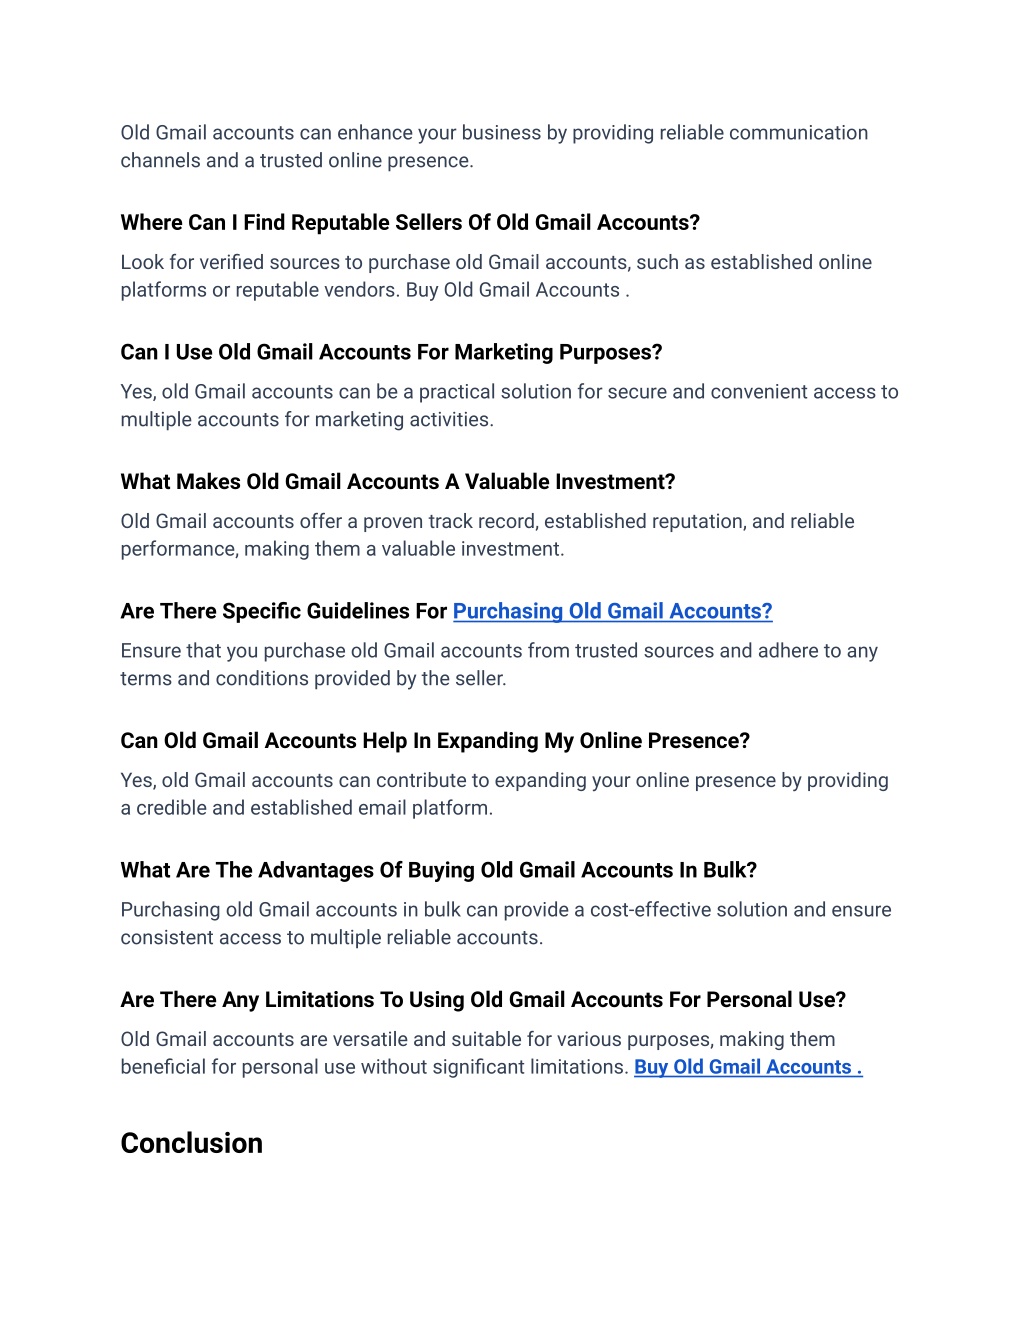
Task: Click the 'practical solution for secure' answer paragraph
Action: [x=510, y=406]
